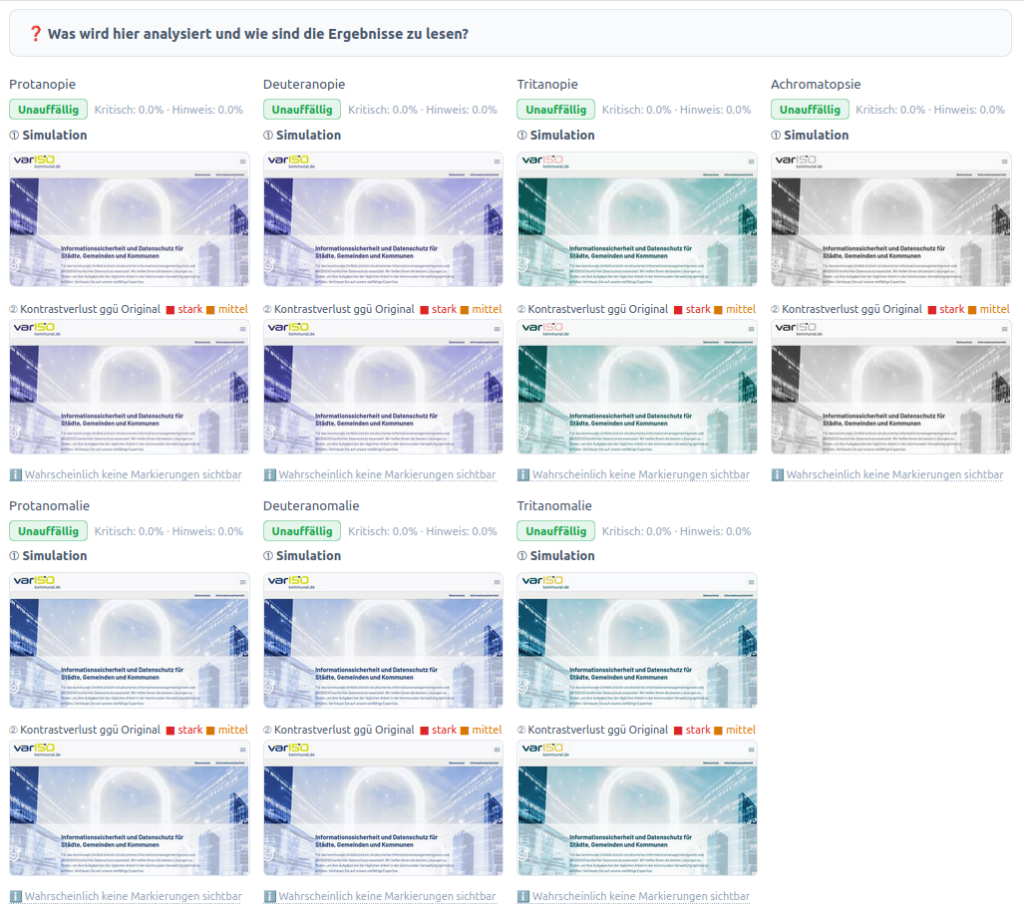Click 'Wahrscheinlich keine Markierungen sichtbar' under Tritanopie
The width and height of the screenshot is (1024, 913).
pyautogui.click(x=641, y=475)
